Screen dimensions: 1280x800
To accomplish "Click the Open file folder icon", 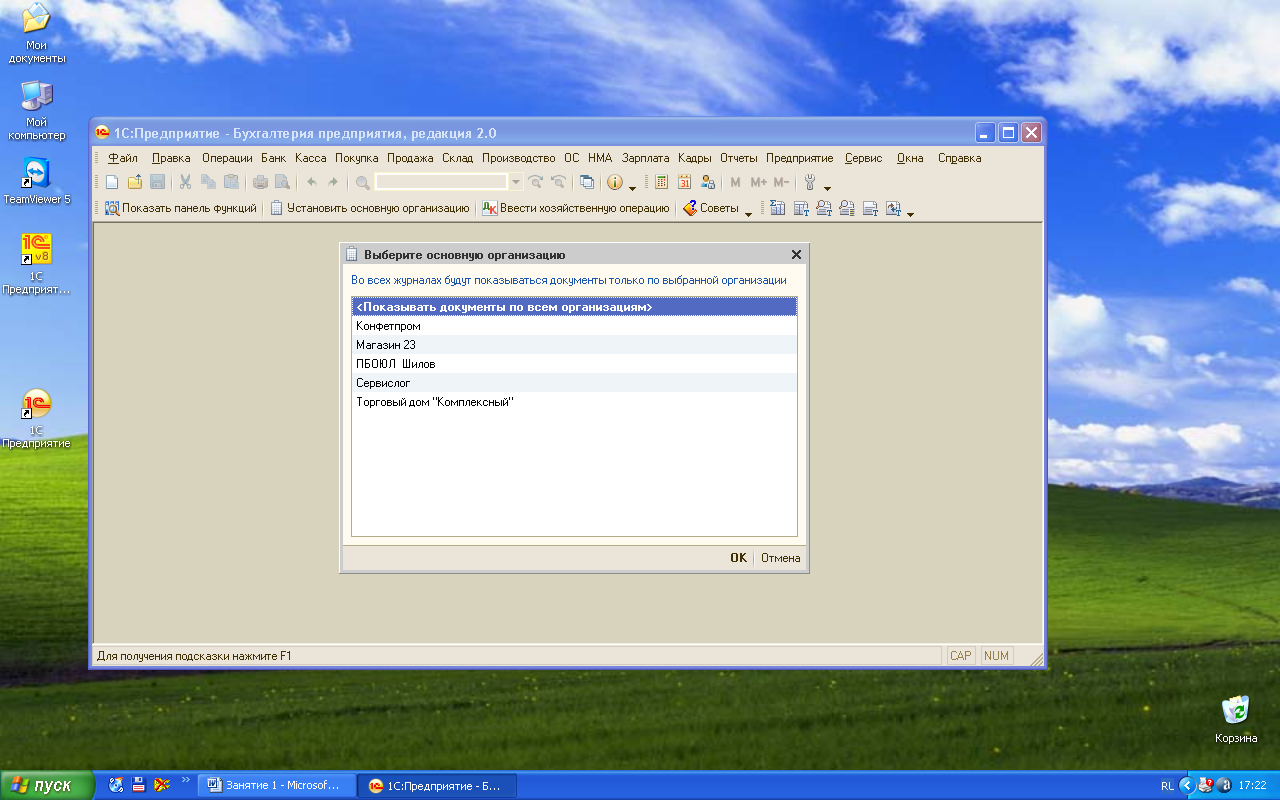I will (135, 182).
